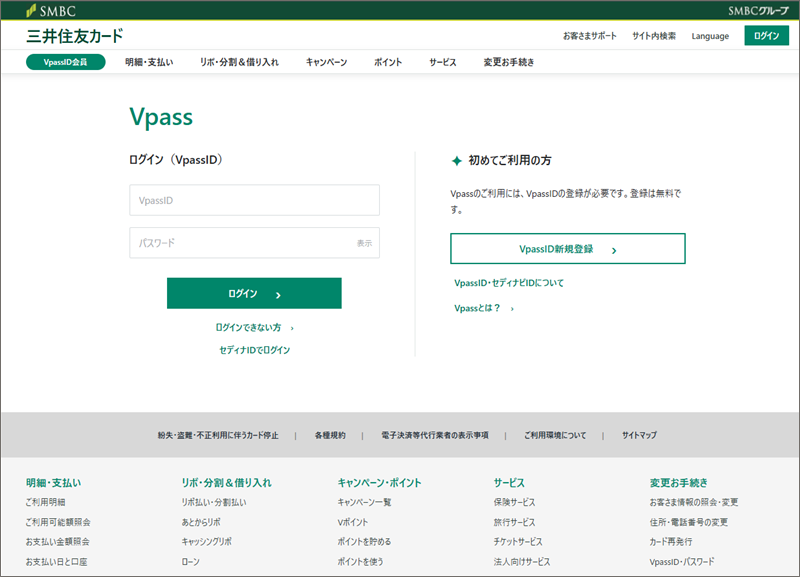Open お支払い金額照会 footer link
Viewport: 800px width, 577px height.
click(x=58, y=542)
